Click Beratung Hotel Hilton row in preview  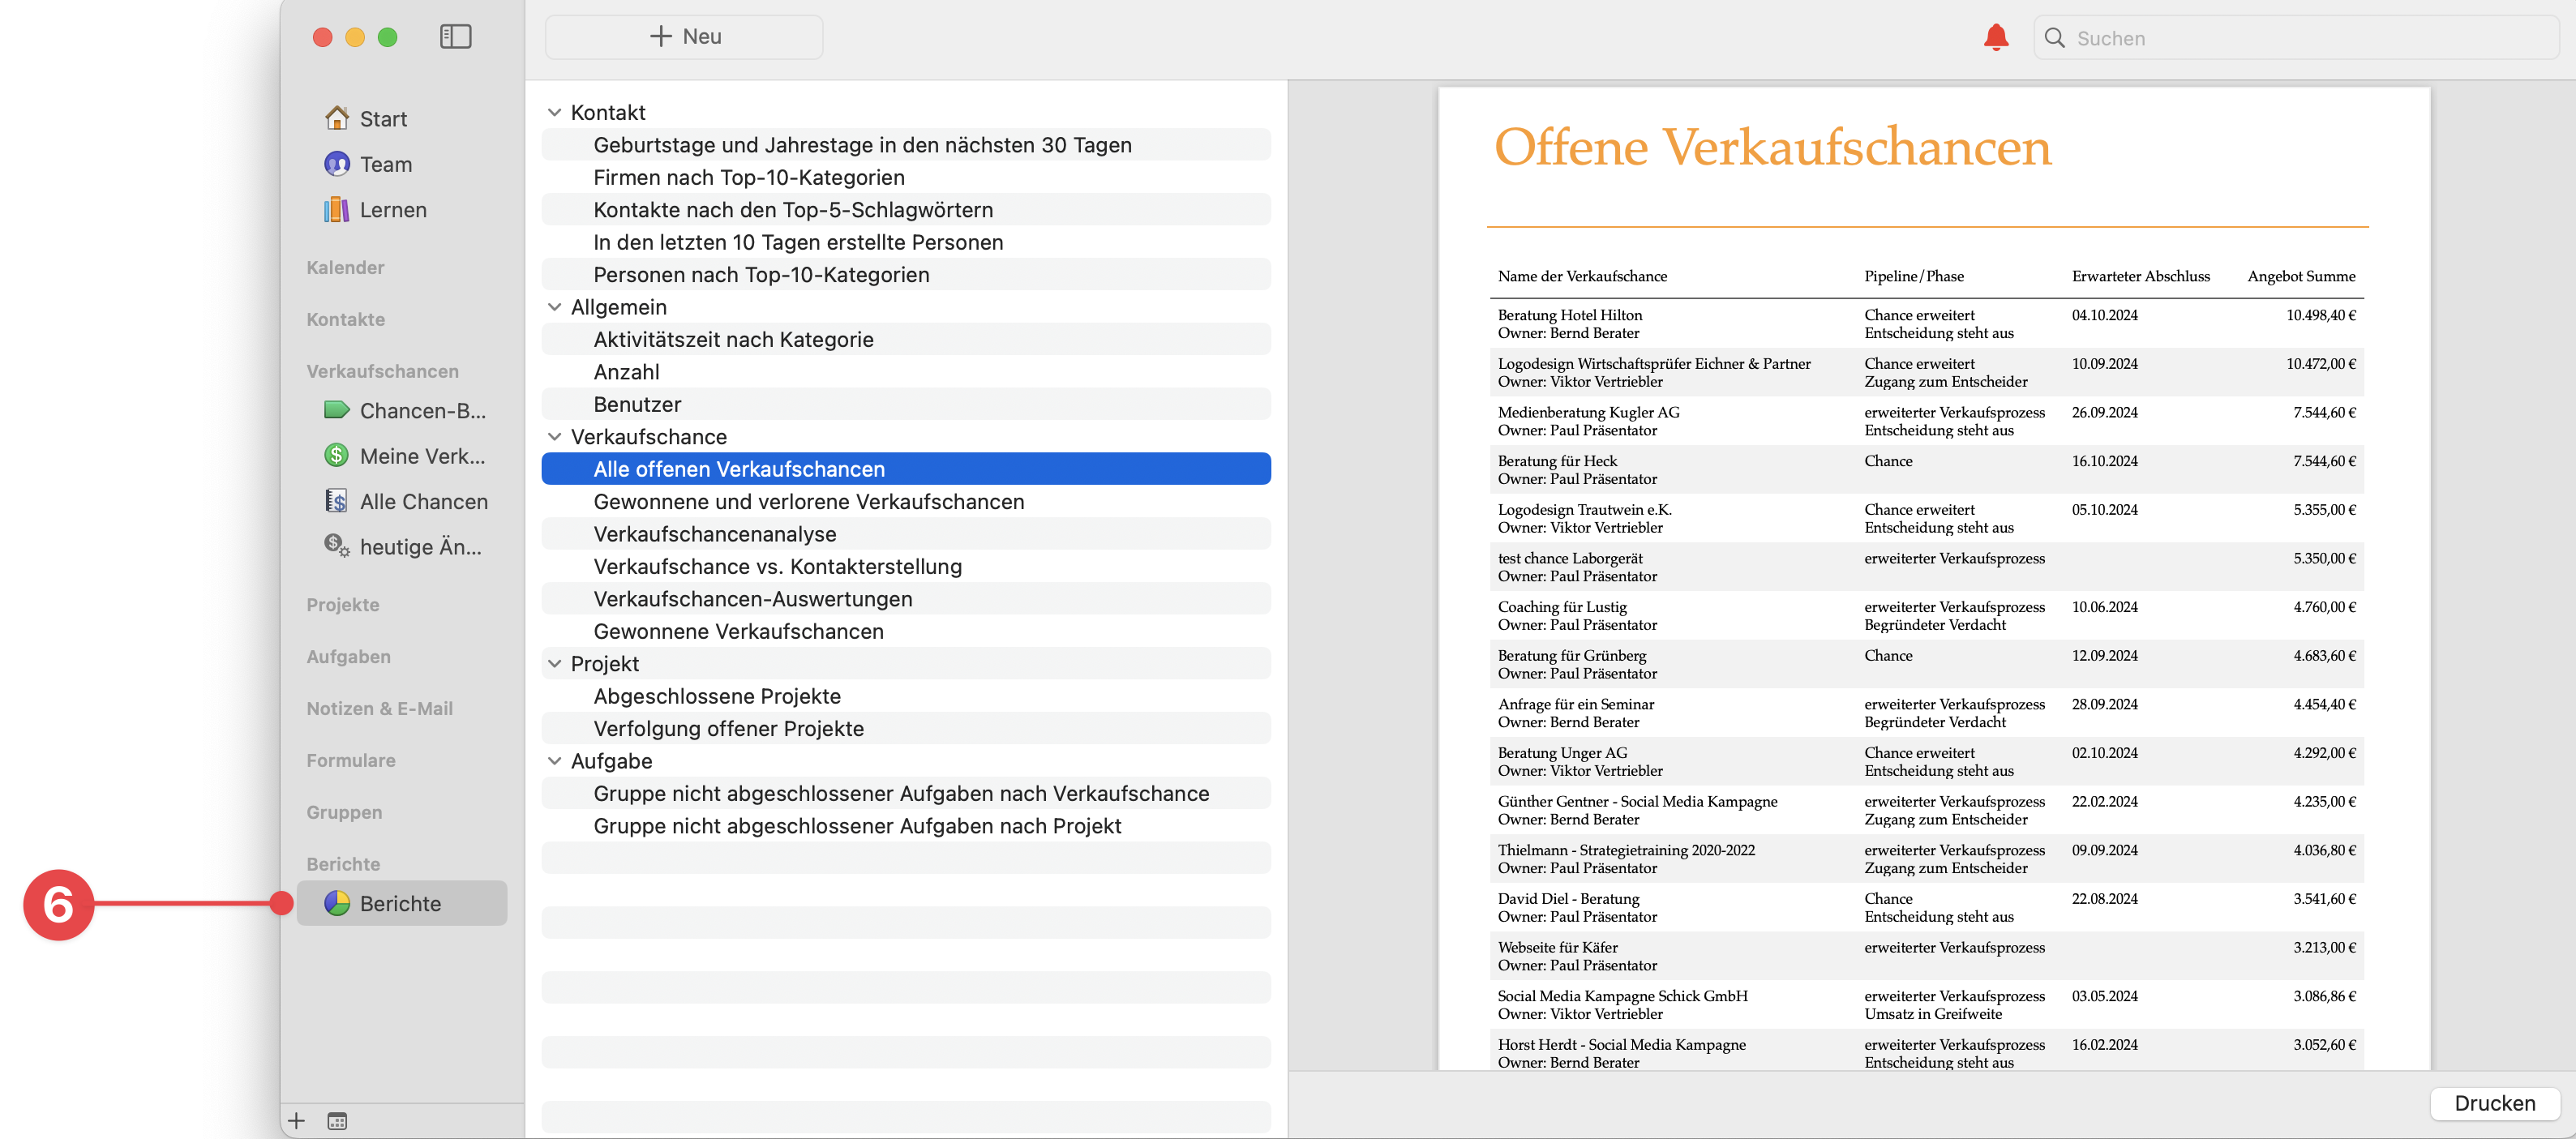(1926, 323)
